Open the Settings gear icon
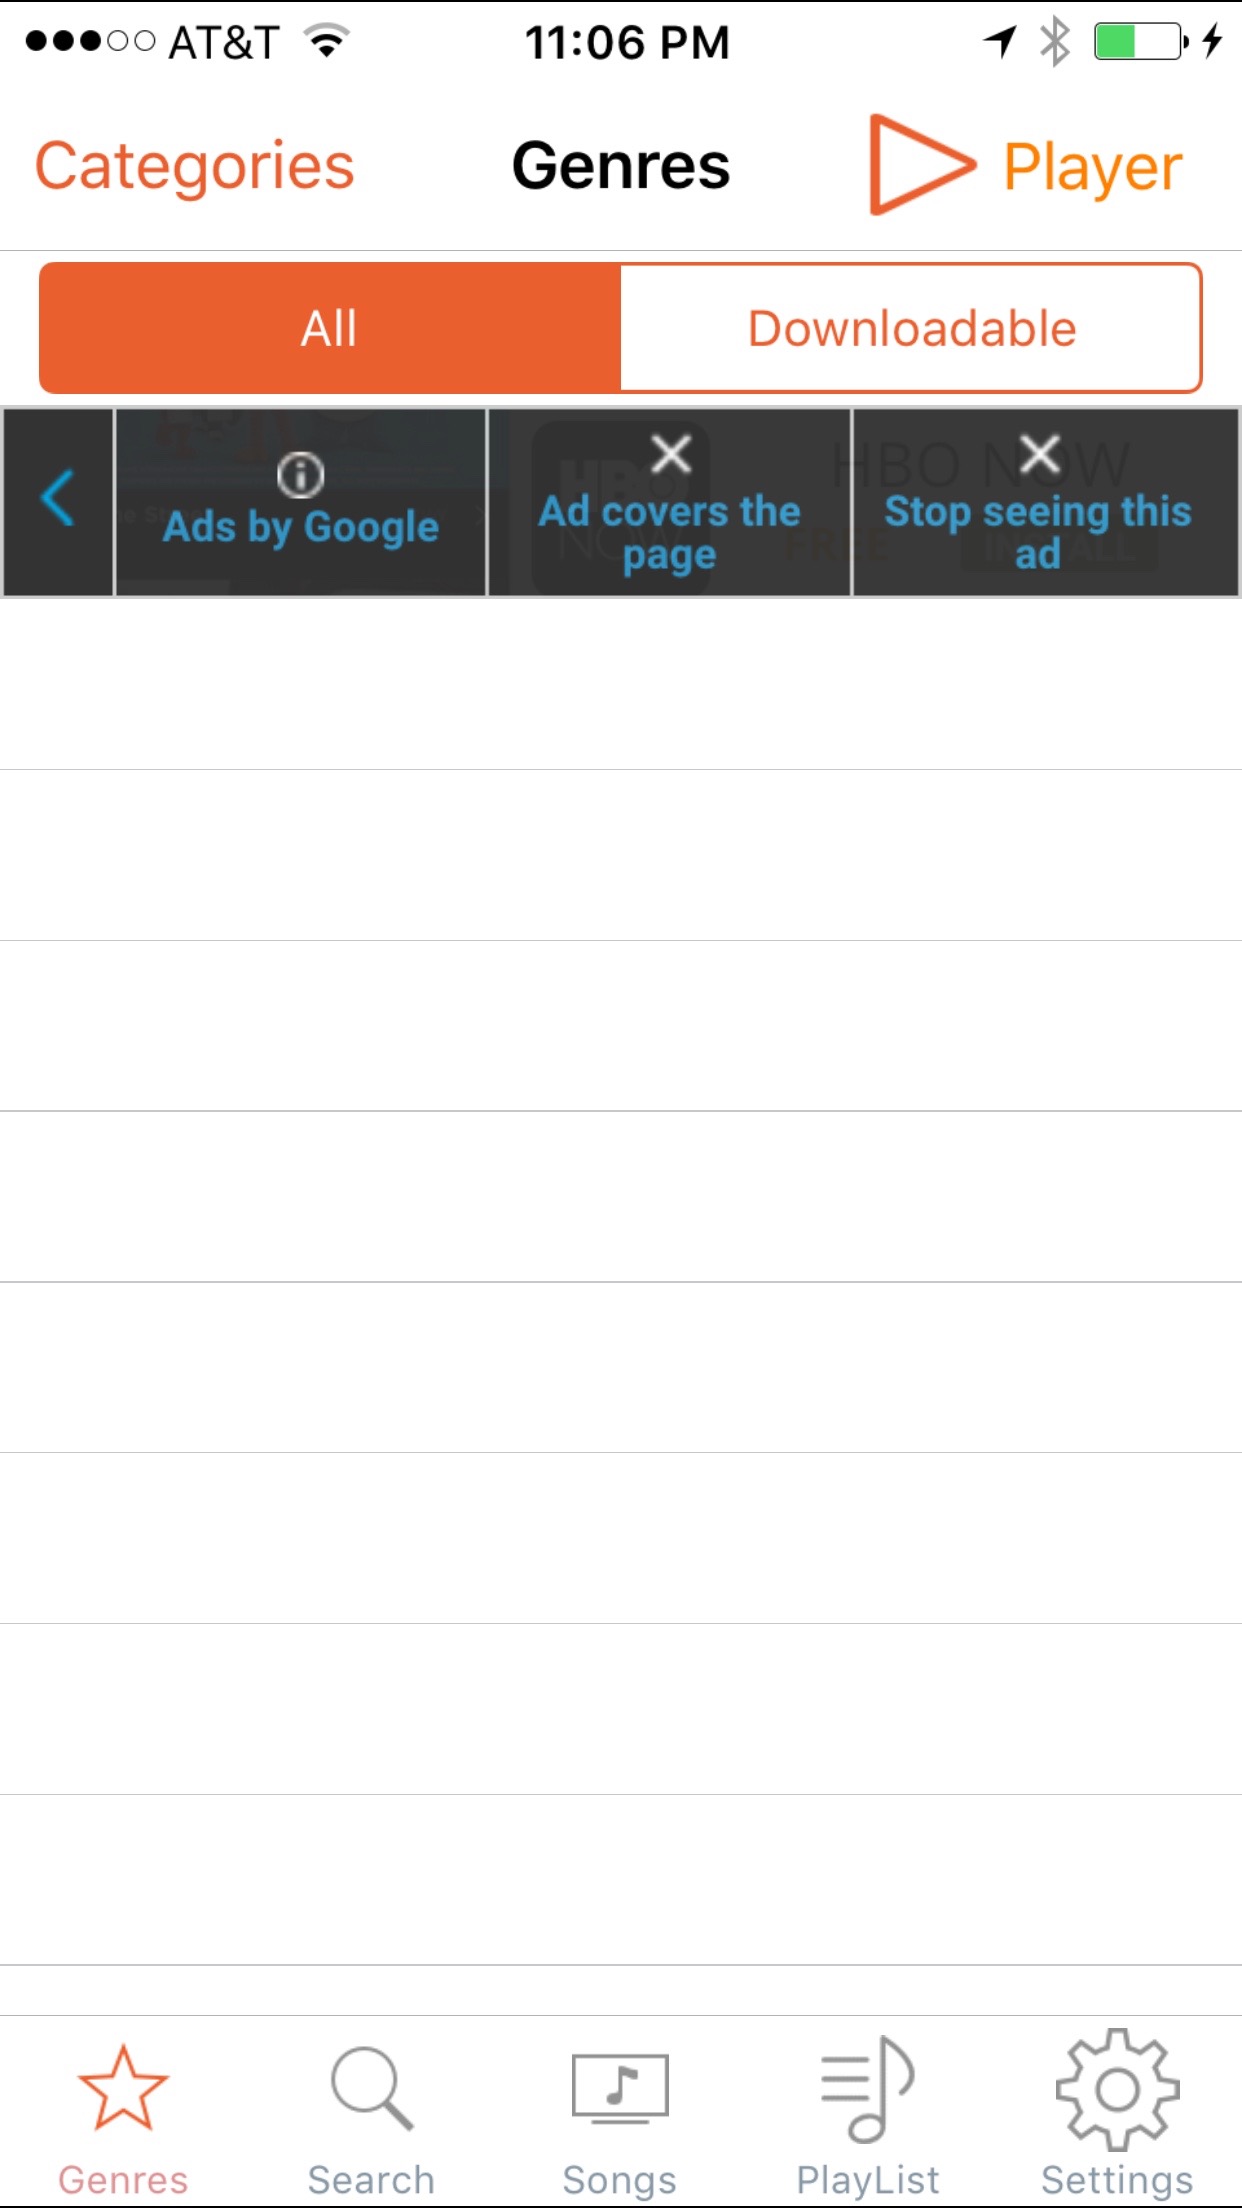The image size is (1242, 2208). 1117,2088
